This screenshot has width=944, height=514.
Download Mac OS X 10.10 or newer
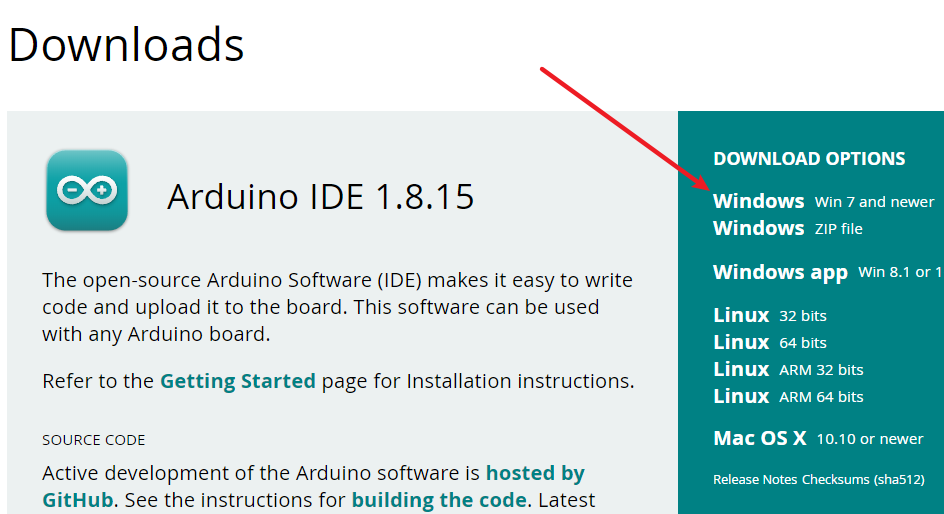pyautogui.click(x=818, y=438)
